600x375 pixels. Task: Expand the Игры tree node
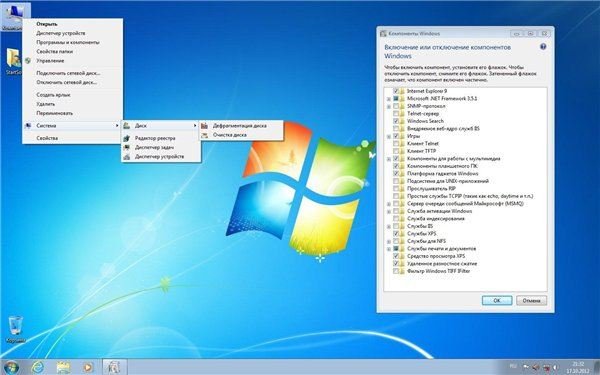point(389,136)
